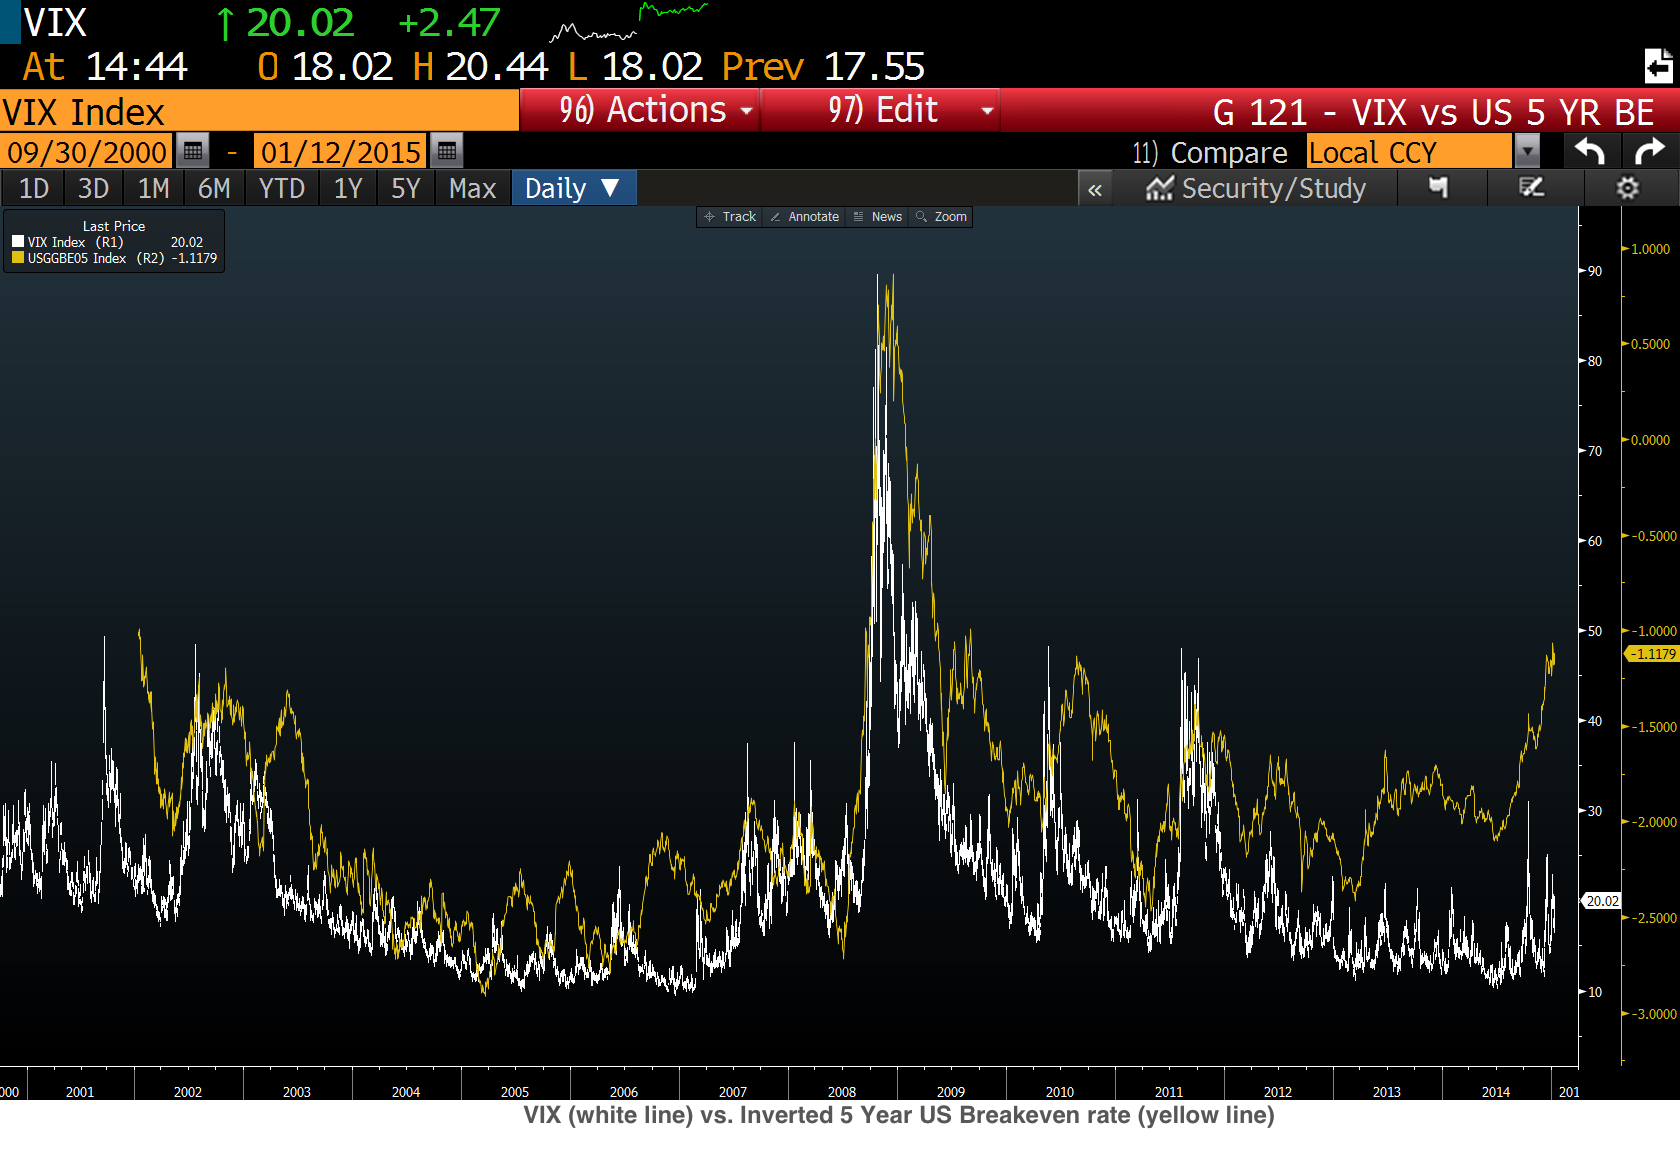1680x1150 pixels.
Task: Click the undo arrow icon
Action: (1590, 151)
